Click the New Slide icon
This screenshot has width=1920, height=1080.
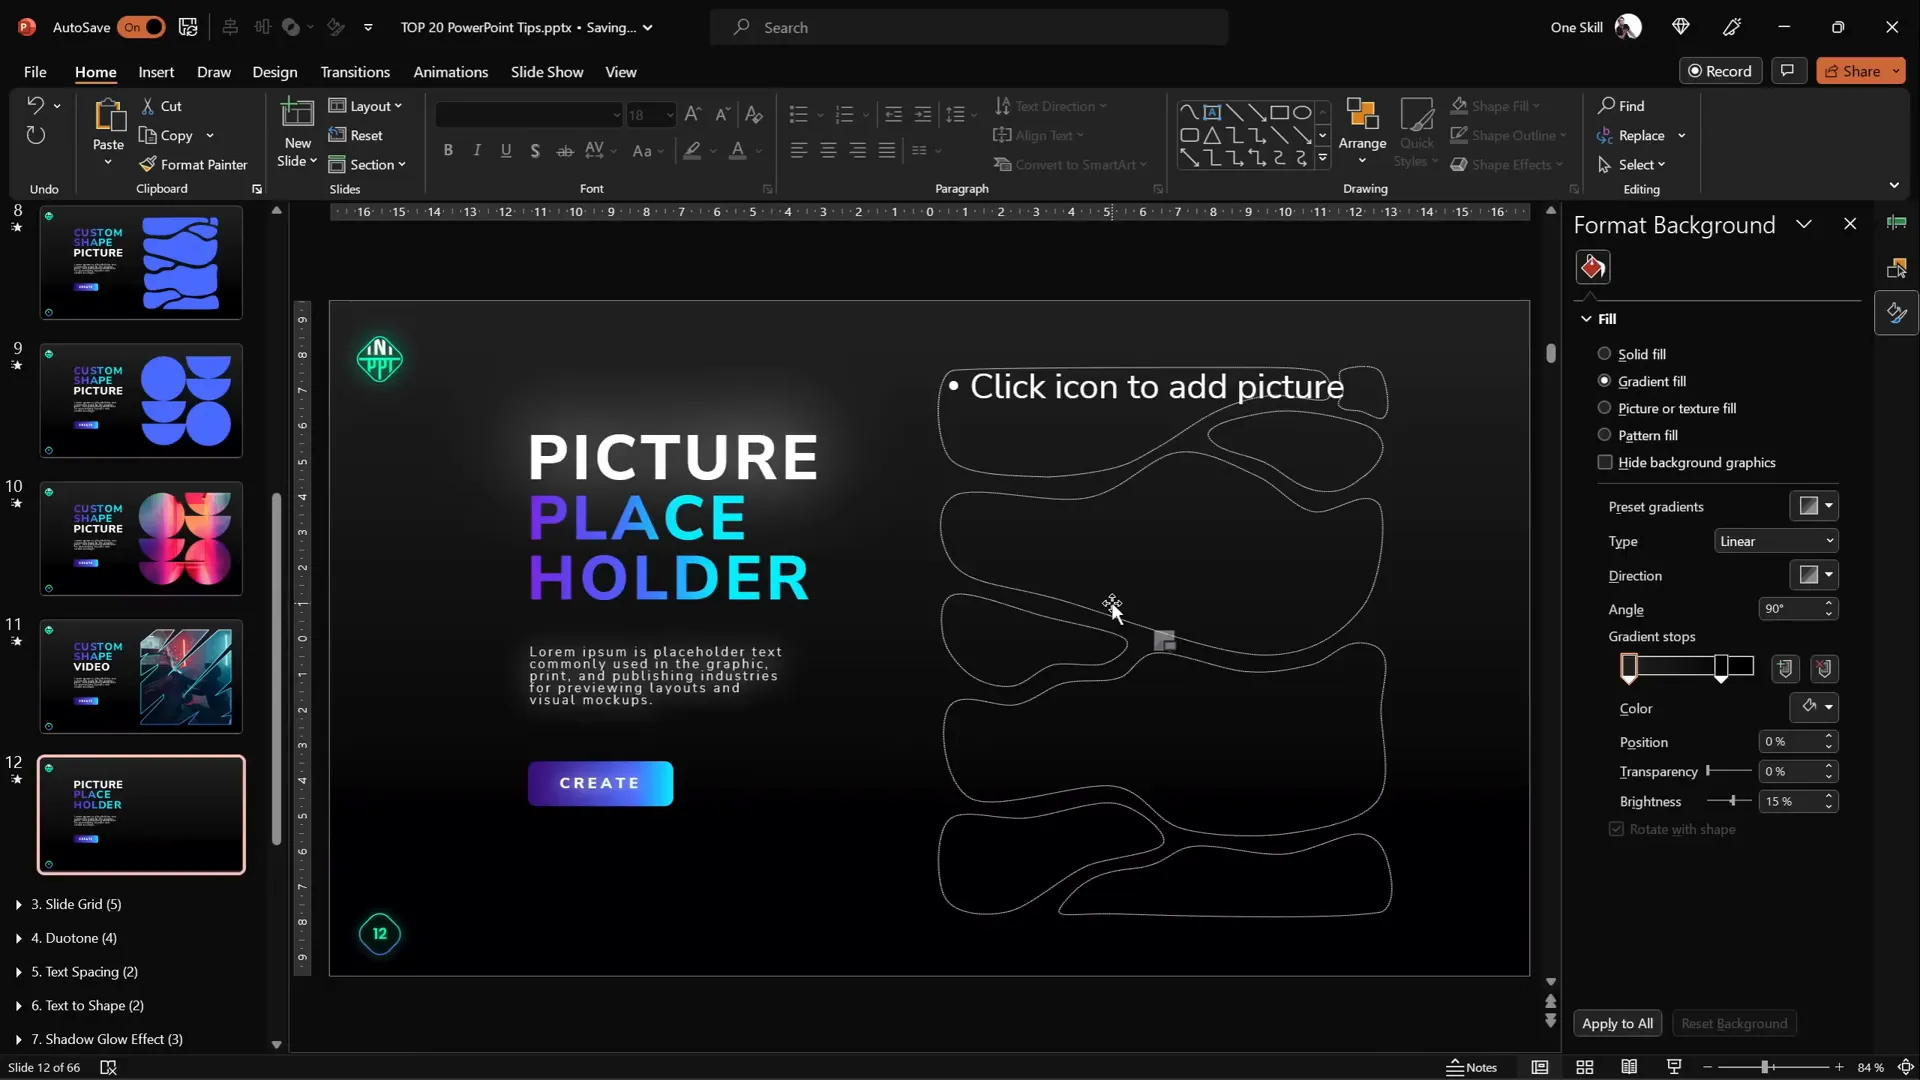point(297,115)
